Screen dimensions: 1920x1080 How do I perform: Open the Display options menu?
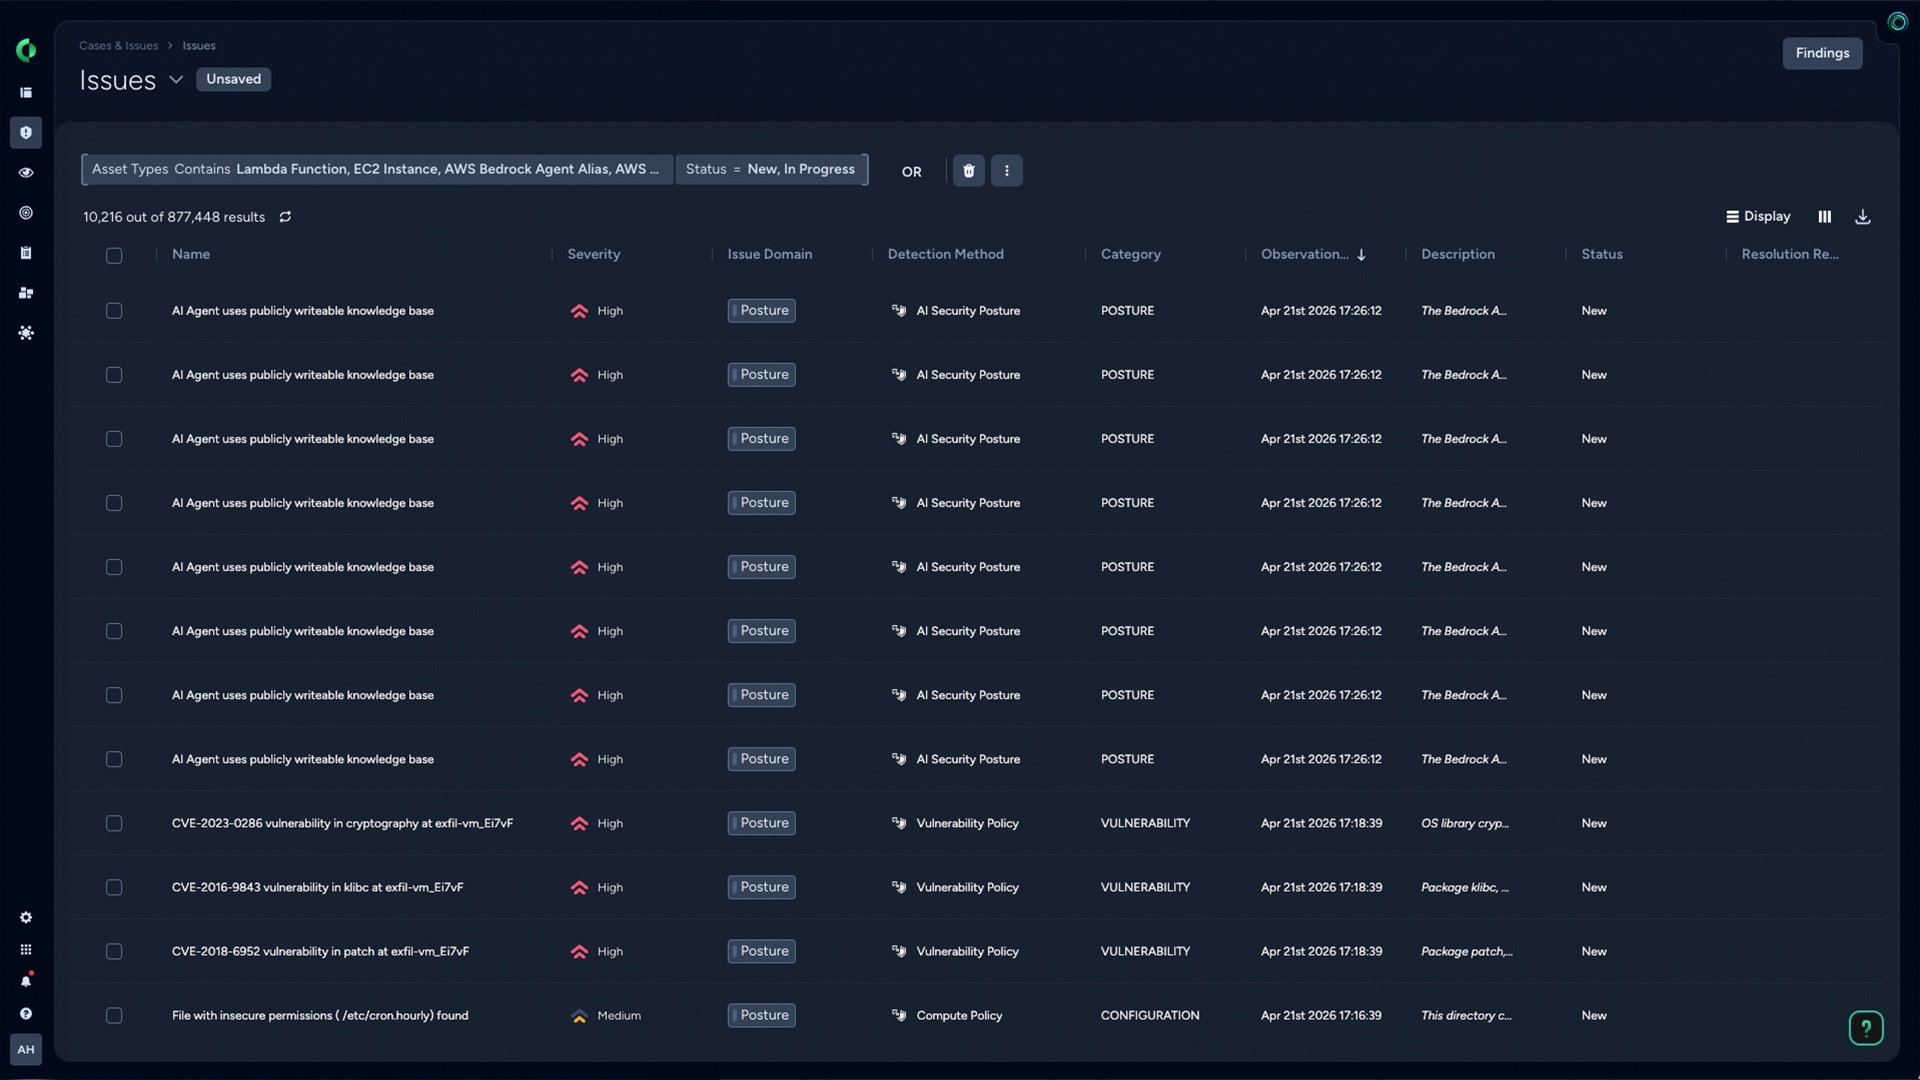1758,217
